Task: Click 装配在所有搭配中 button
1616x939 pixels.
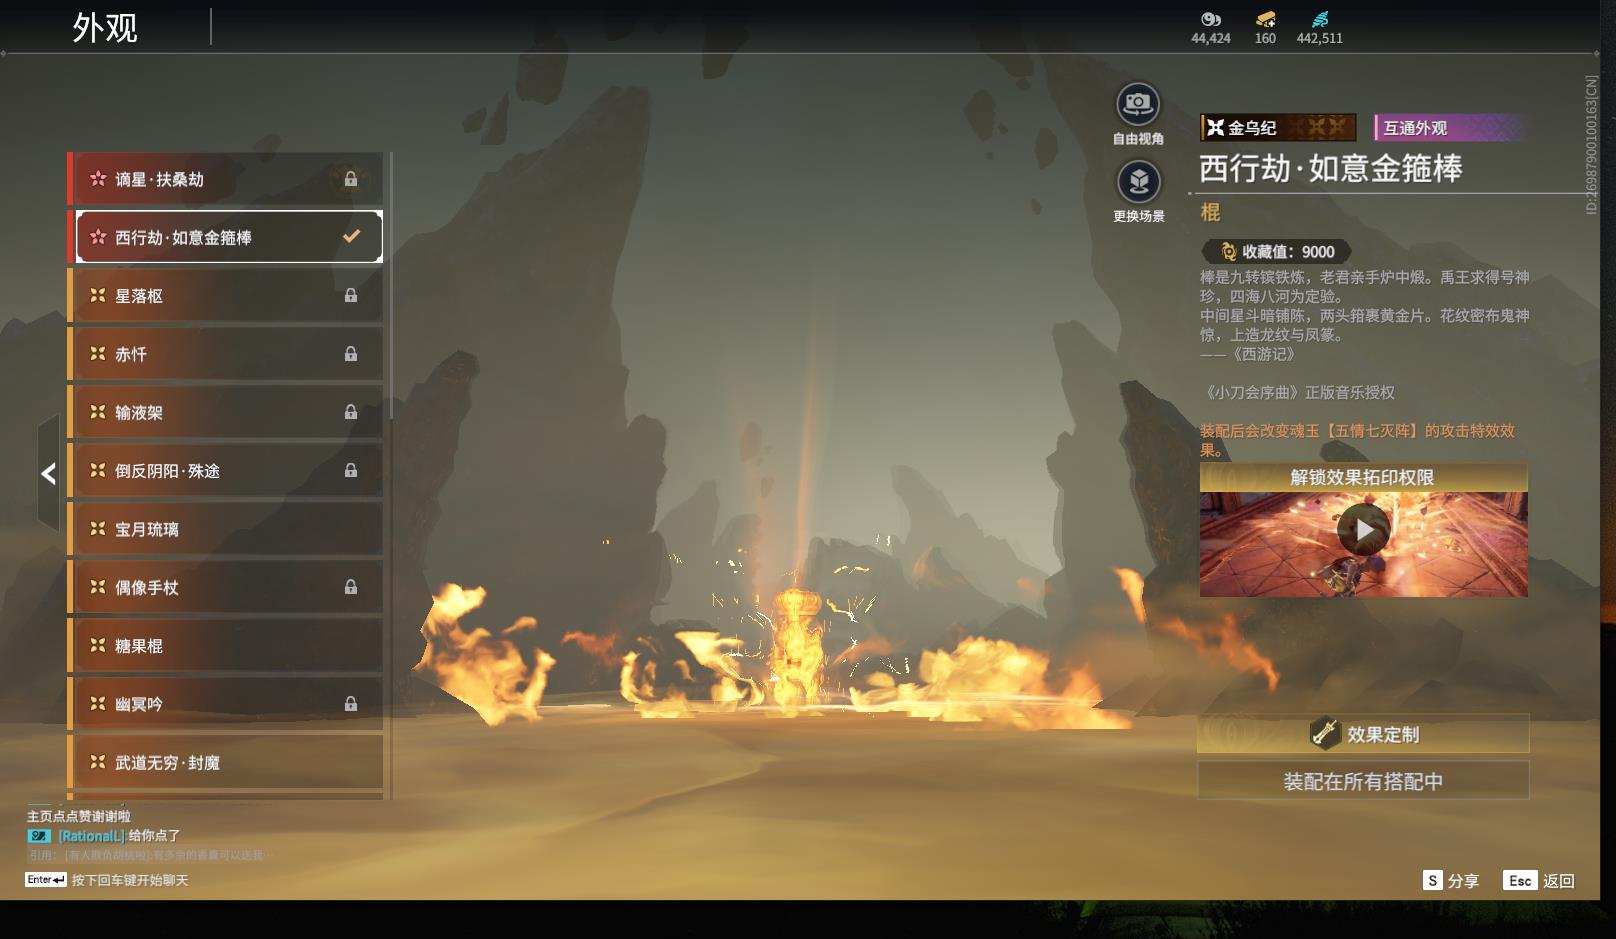Action: coord(1363,781)
